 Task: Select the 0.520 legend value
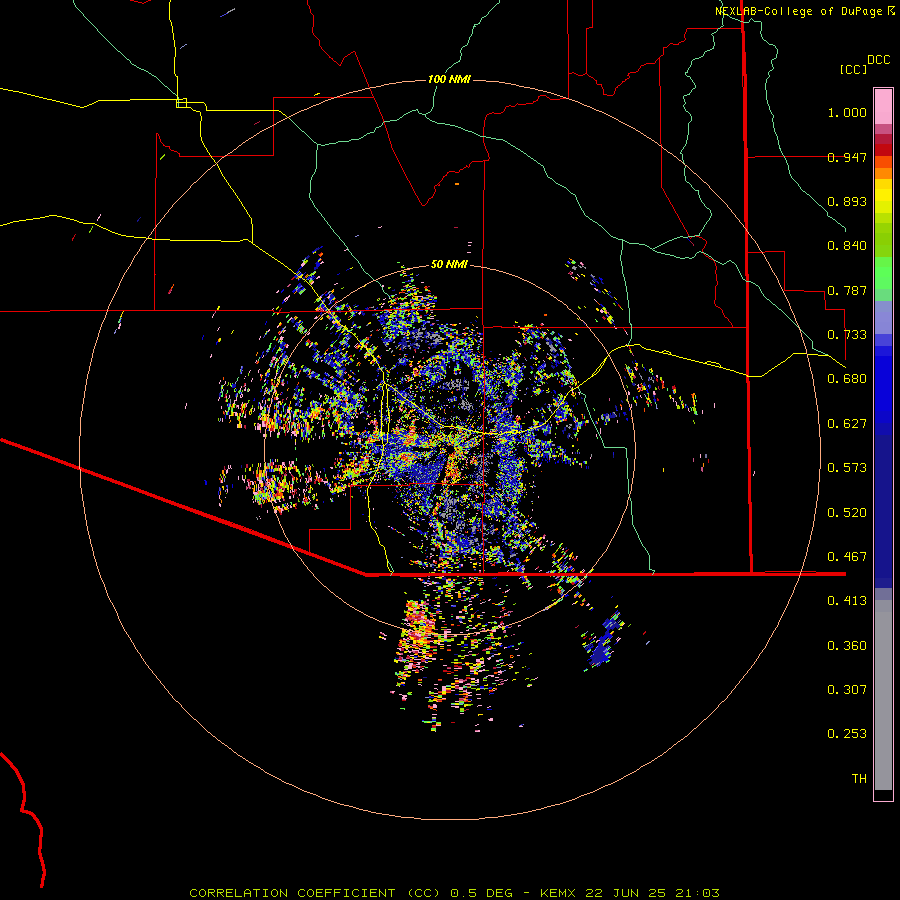pos(847,513)
